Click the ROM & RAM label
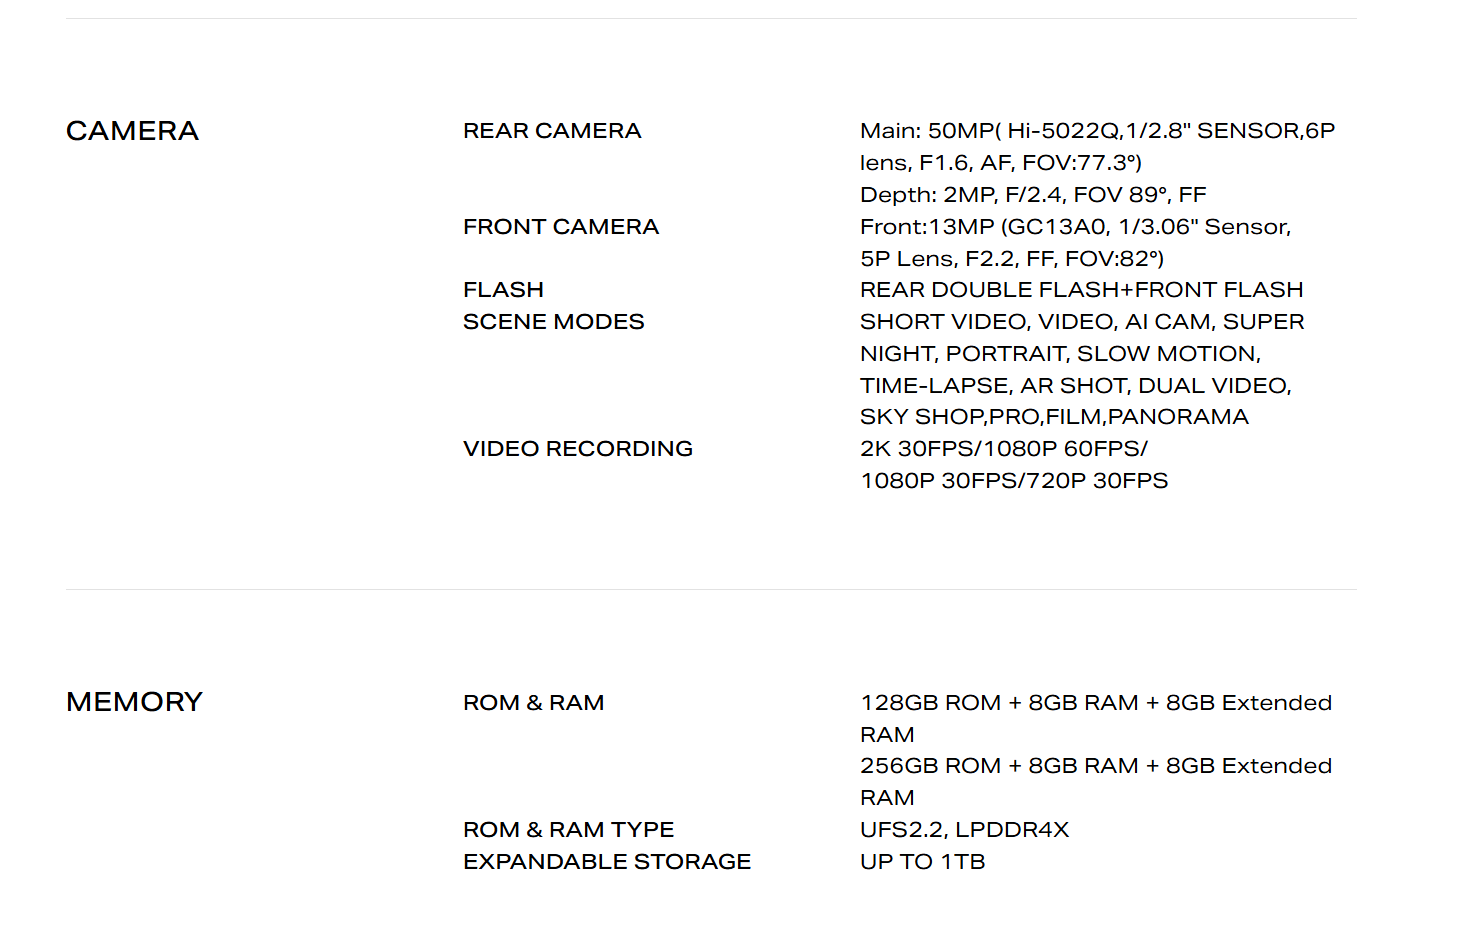Viewport: 1474px width, 944px height. tap(533, 703)
